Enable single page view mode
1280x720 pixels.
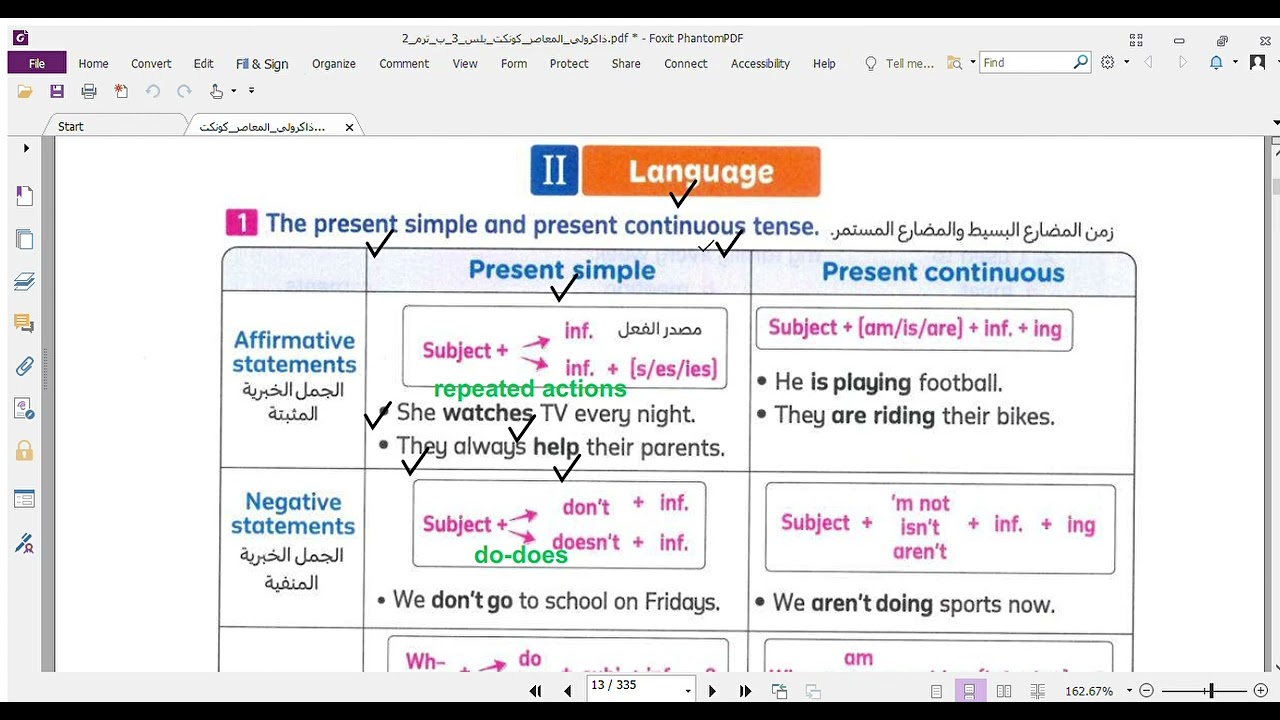936,691
